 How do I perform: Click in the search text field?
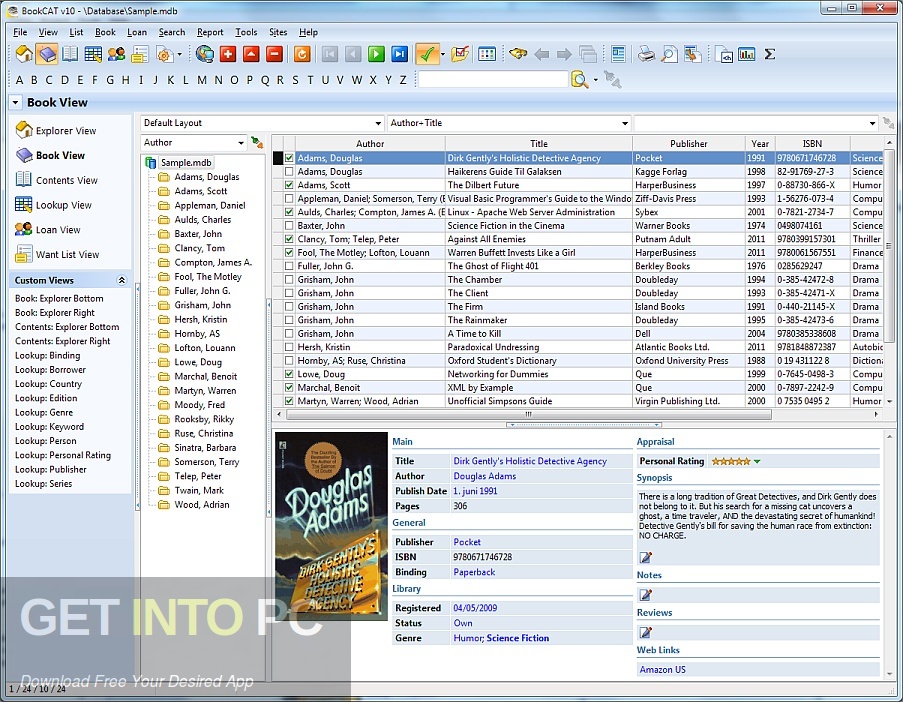pyautogui.click(x=493, y=79)
